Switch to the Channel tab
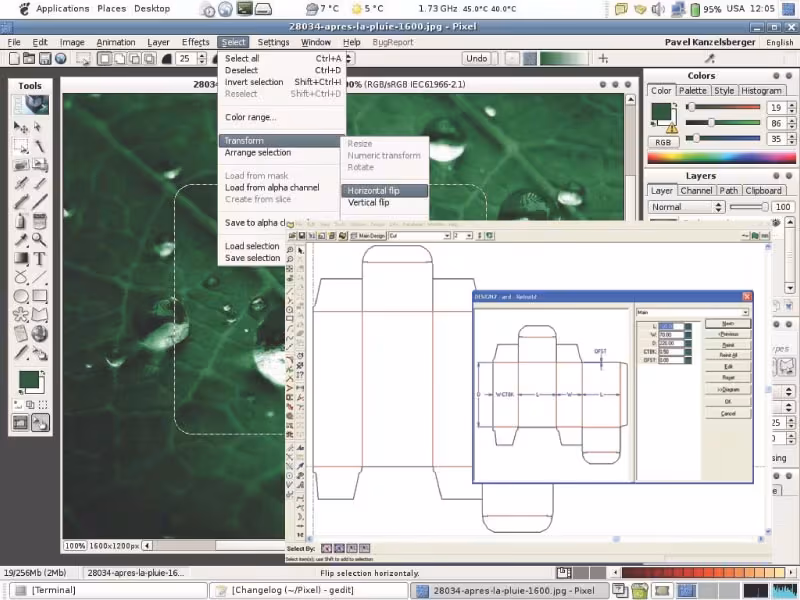 click(696, 190)
